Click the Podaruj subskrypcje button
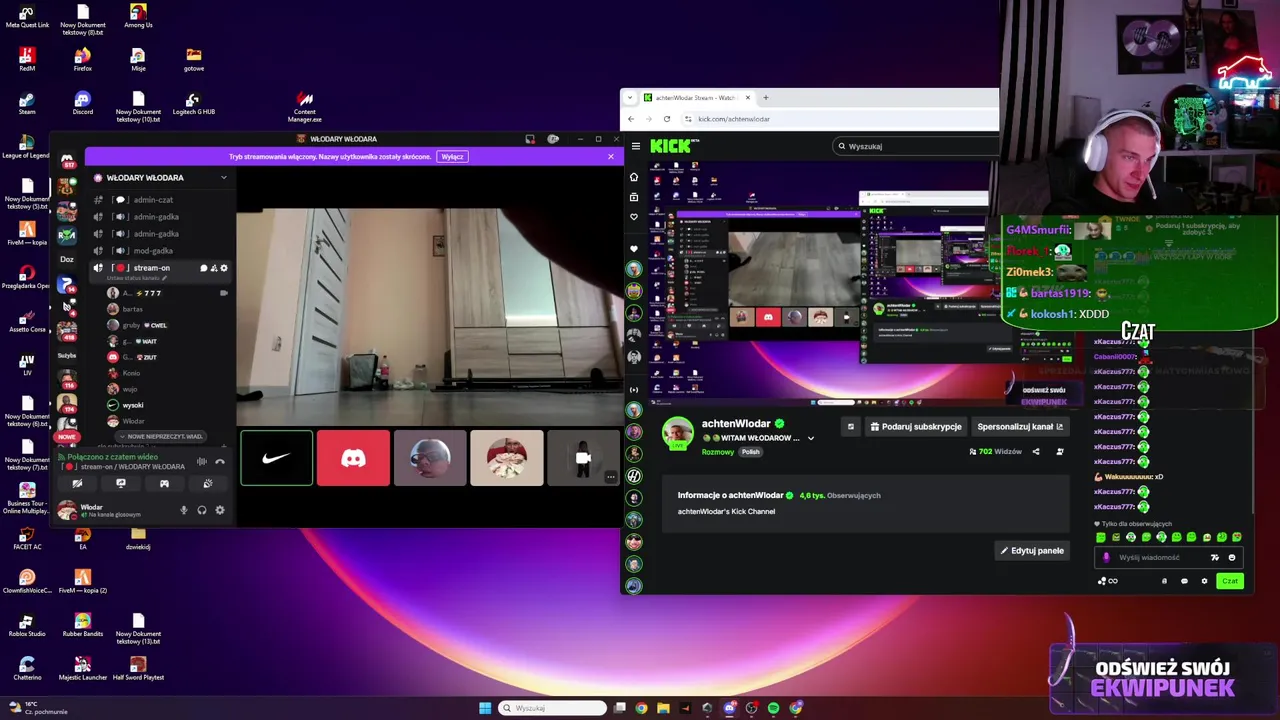This screenshot has width=1280, height=720. 915,426
